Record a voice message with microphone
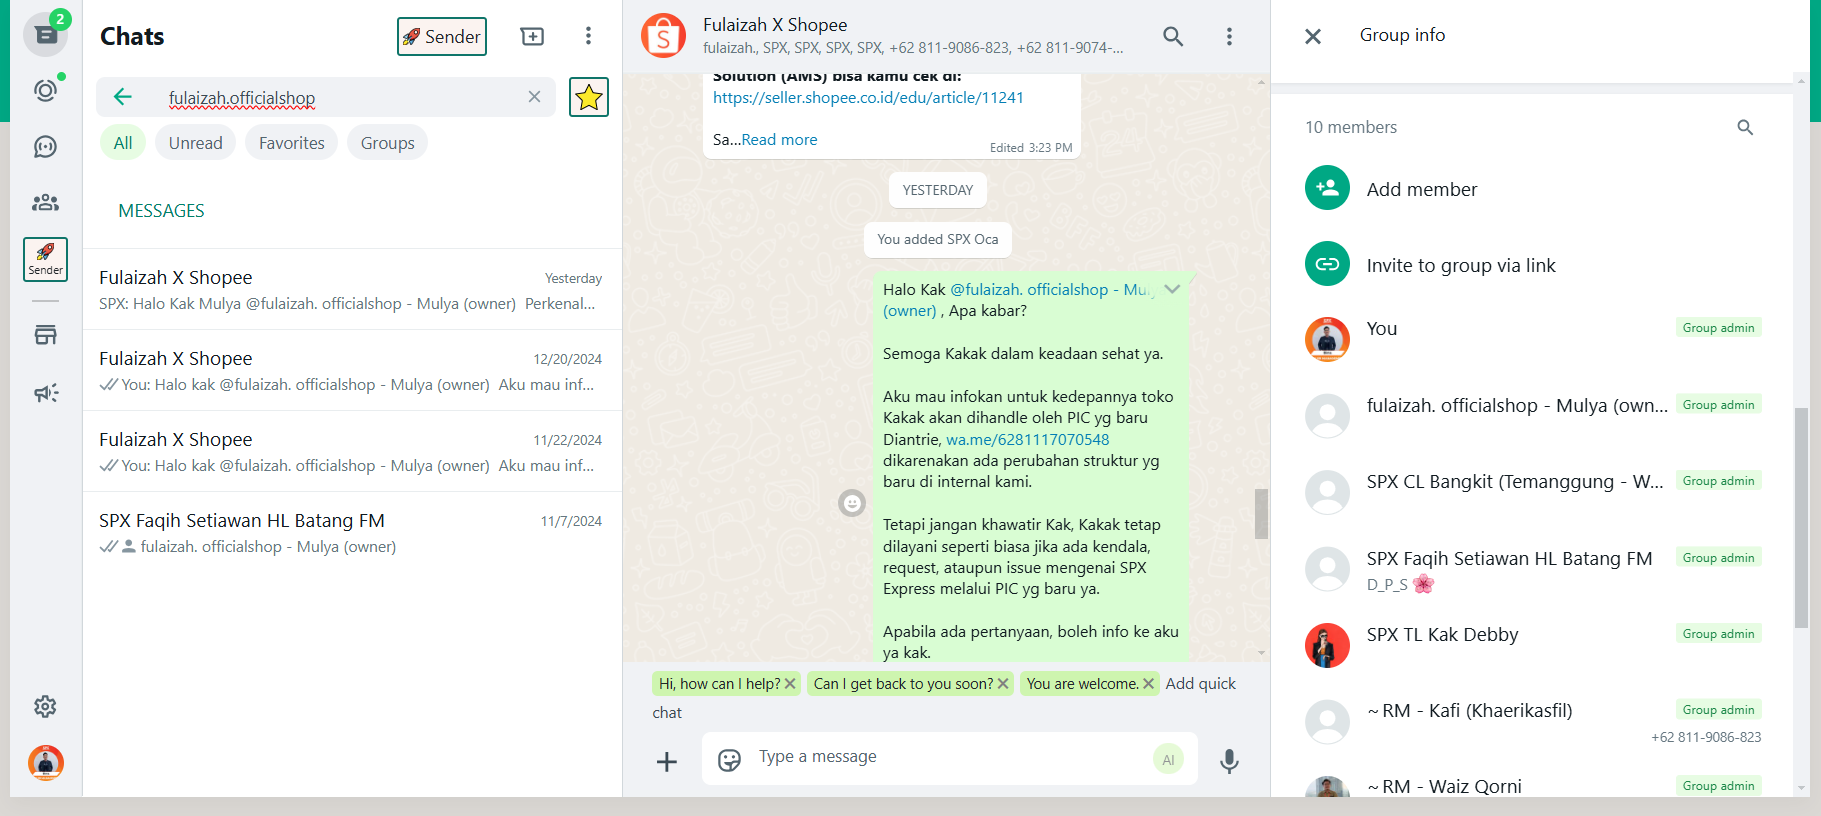The height and width of the screenshot is (816, 1821). [x=1229, y=762]
